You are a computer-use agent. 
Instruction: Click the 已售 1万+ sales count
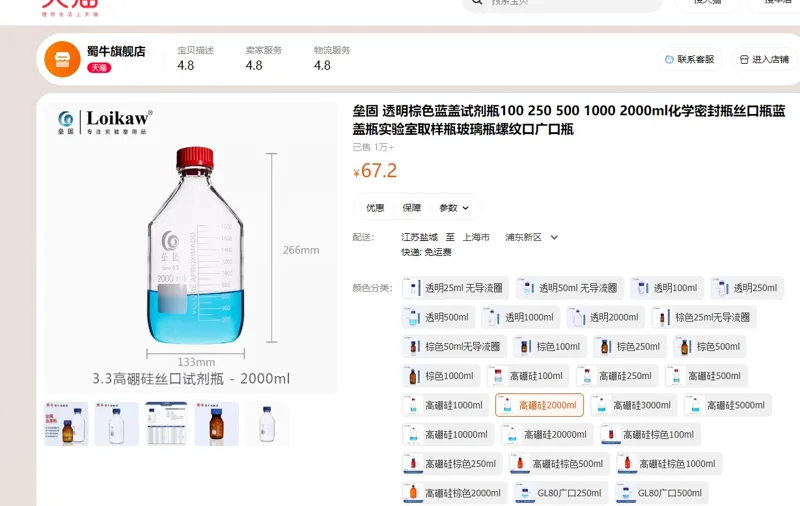[x=373, y=147]
